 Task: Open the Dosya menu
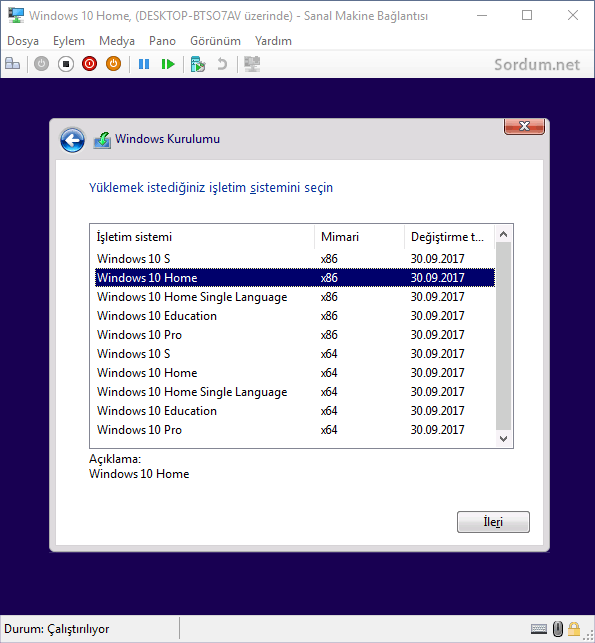[23, 41]
